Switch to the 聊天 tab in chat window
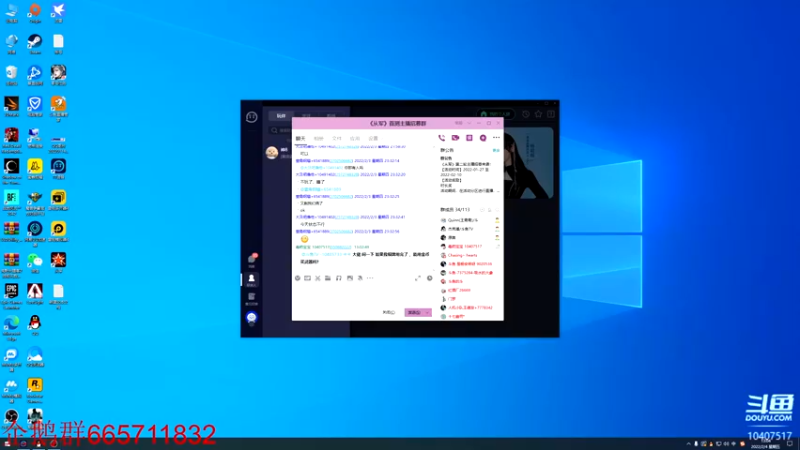 click(x=301, y=138)
